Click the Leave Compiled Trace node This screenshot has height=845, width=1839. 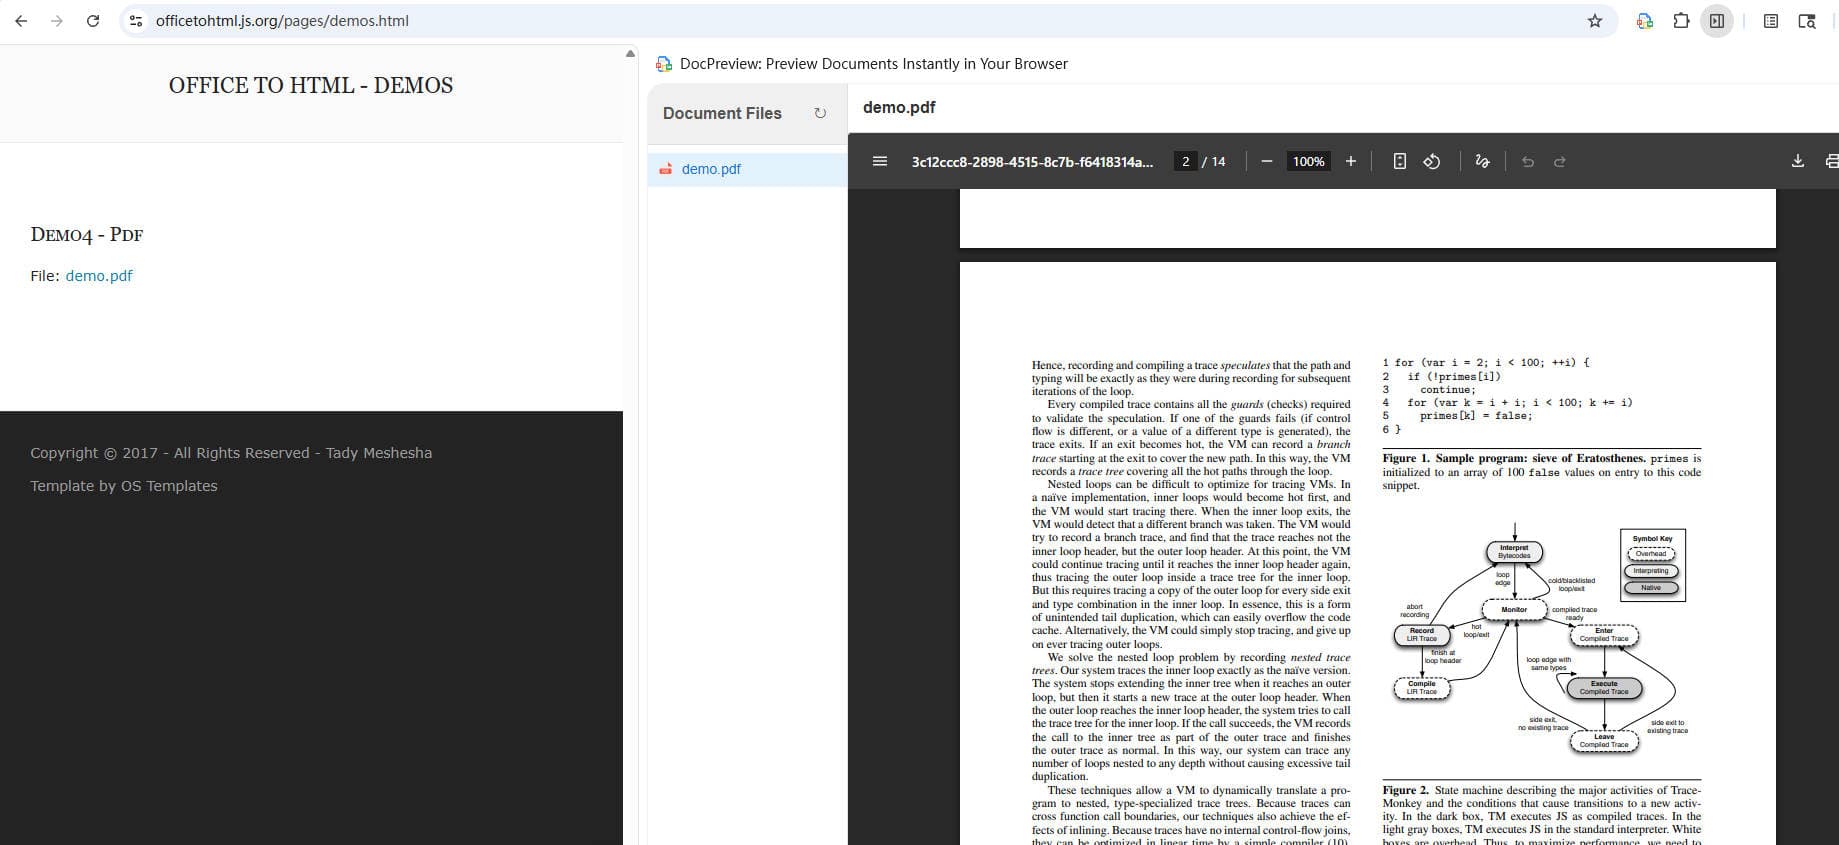(x=1603, y=740)
